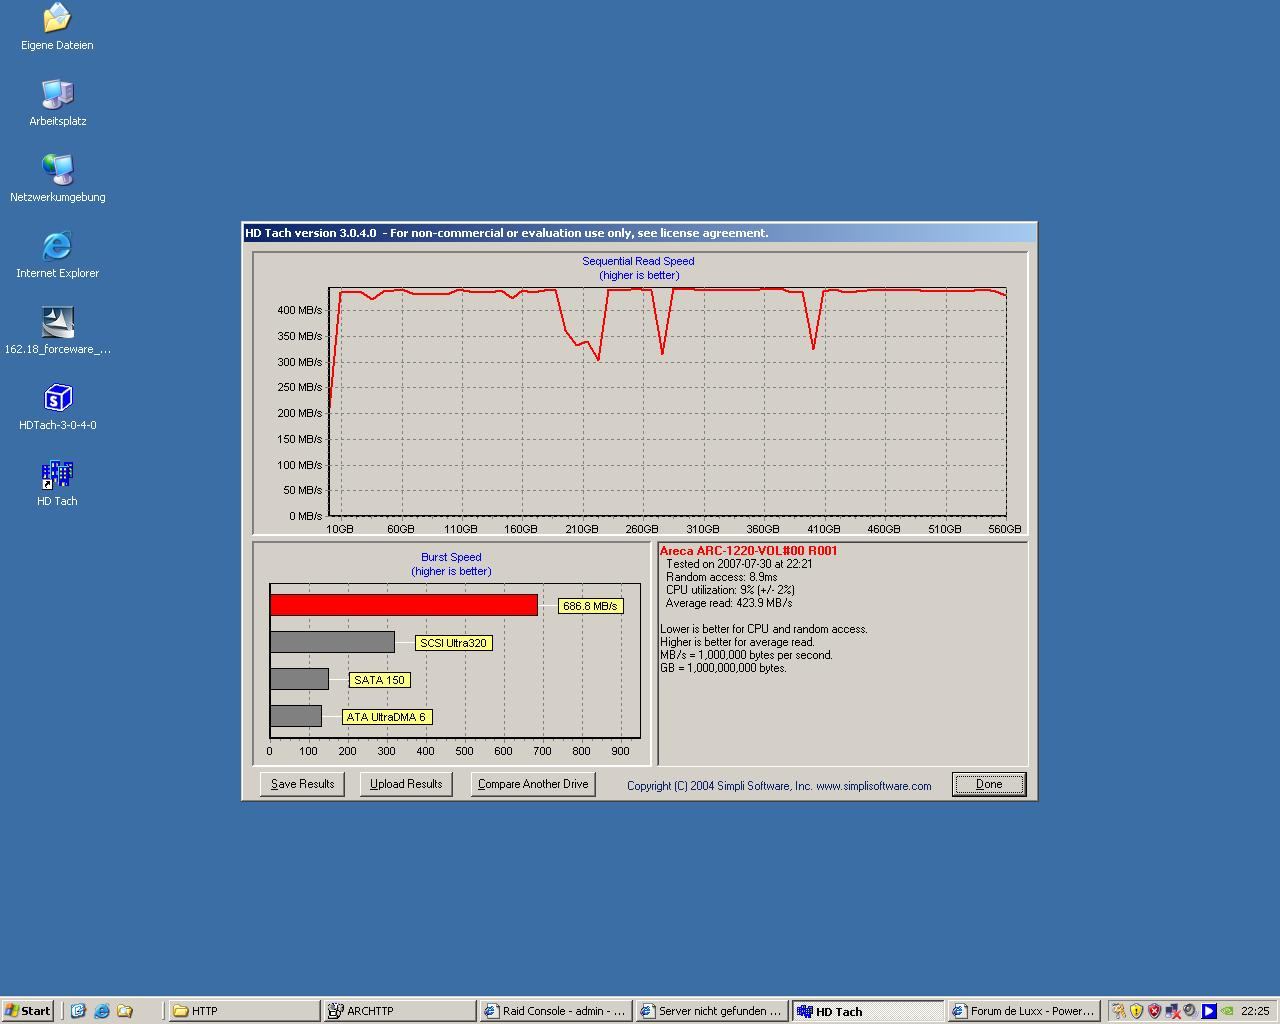
Task: Click the Internet Explorer quick launch icon
Action: 101,1011
